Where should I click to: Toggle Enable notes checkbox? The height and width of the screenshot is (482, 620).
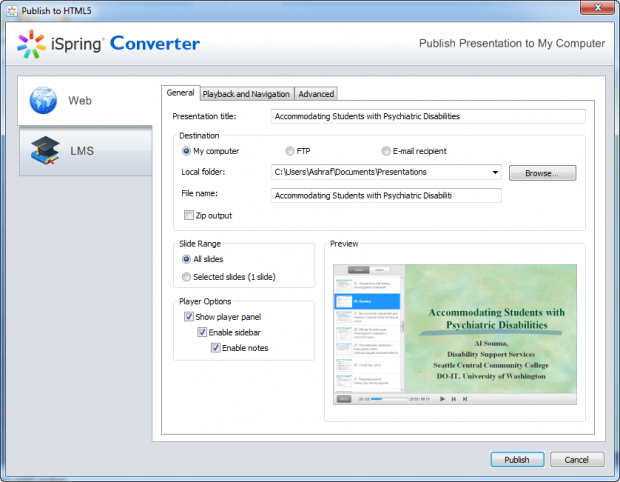click(x=215, y=348)
